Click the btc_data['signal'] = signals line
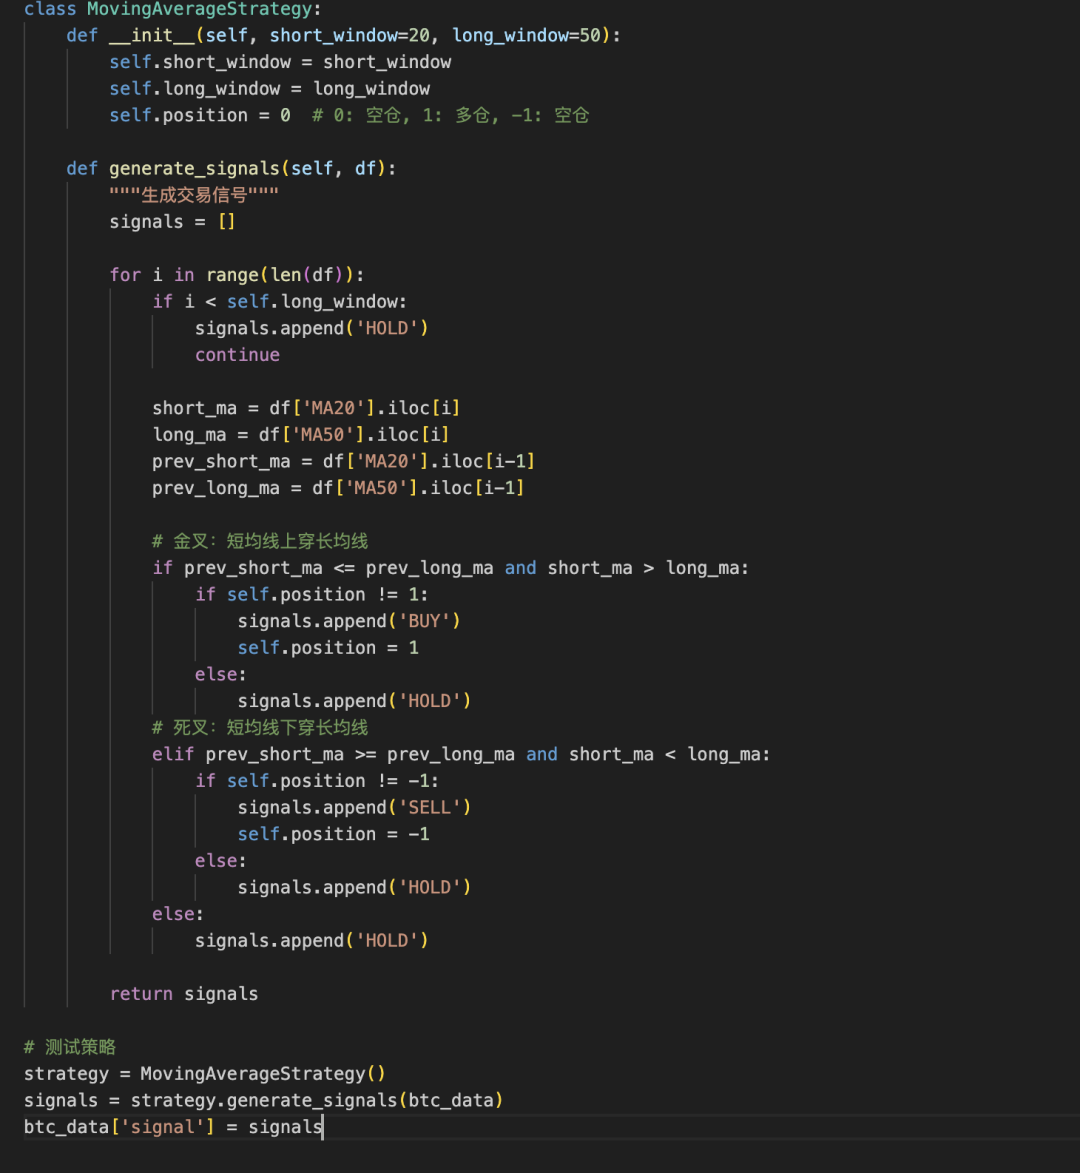The image size is (1080, 1173). [x=173, y=1127]
